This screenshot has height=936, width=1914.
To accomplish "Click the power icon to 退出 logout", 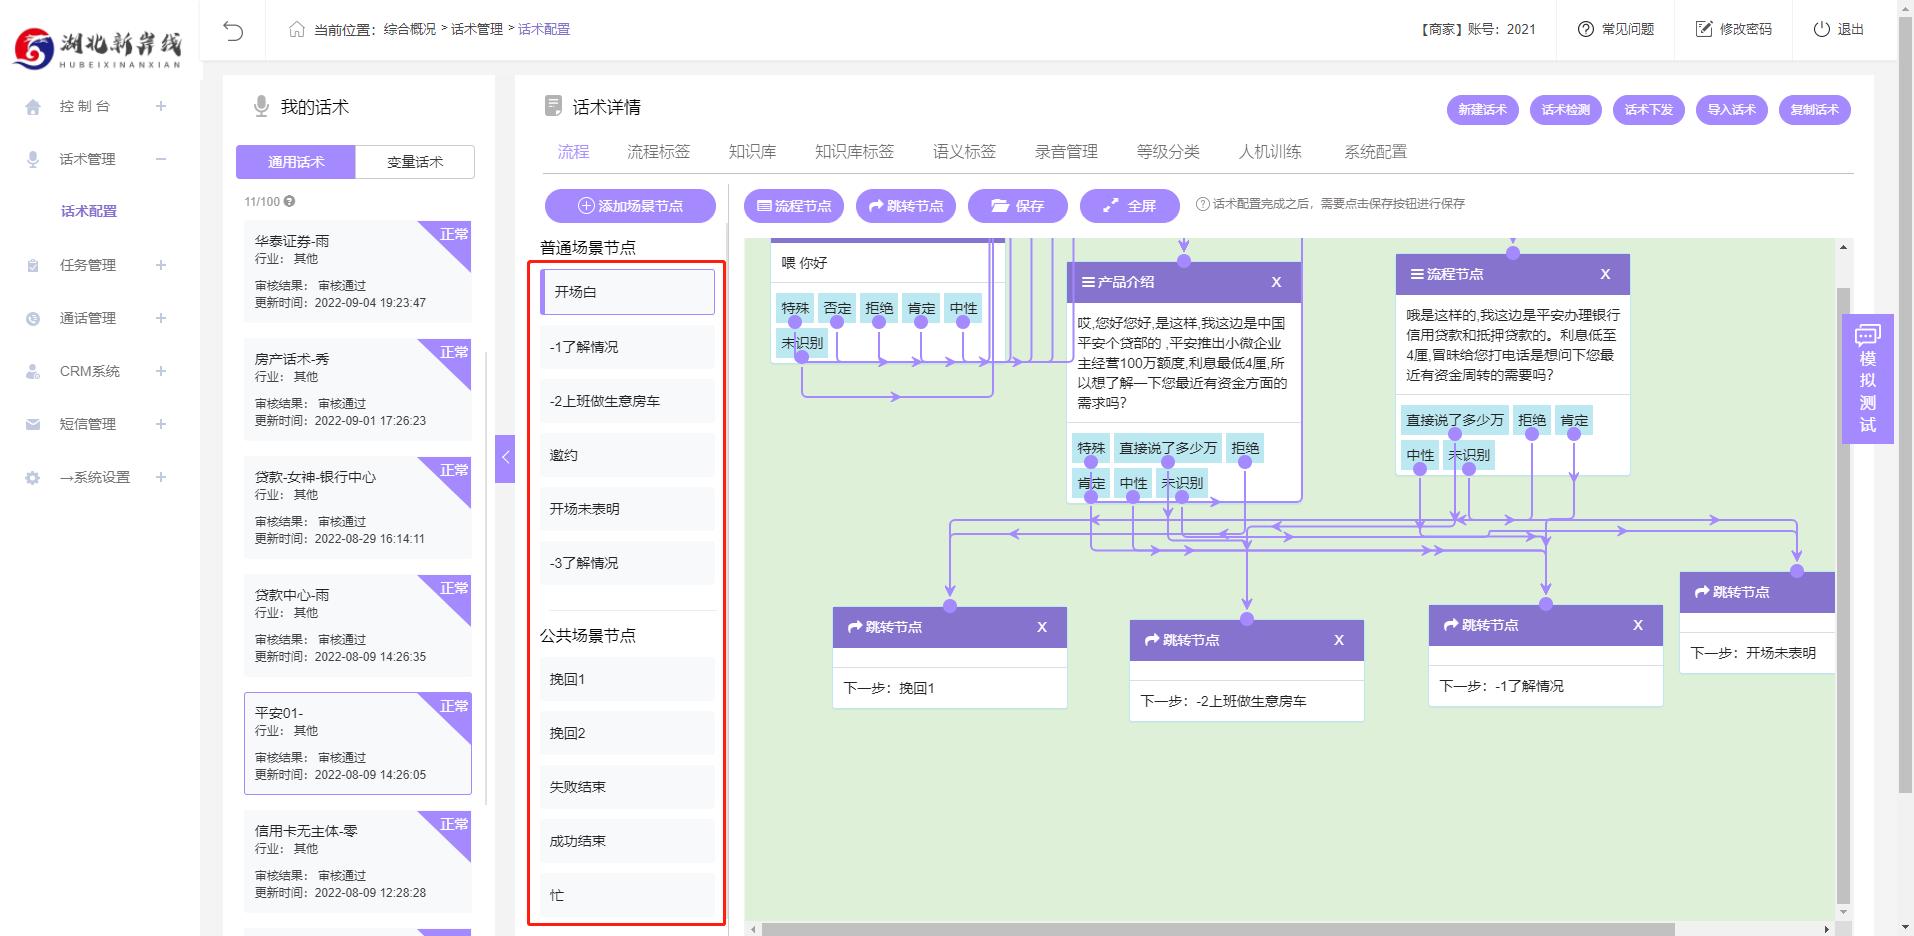I will pos(1820,29).
